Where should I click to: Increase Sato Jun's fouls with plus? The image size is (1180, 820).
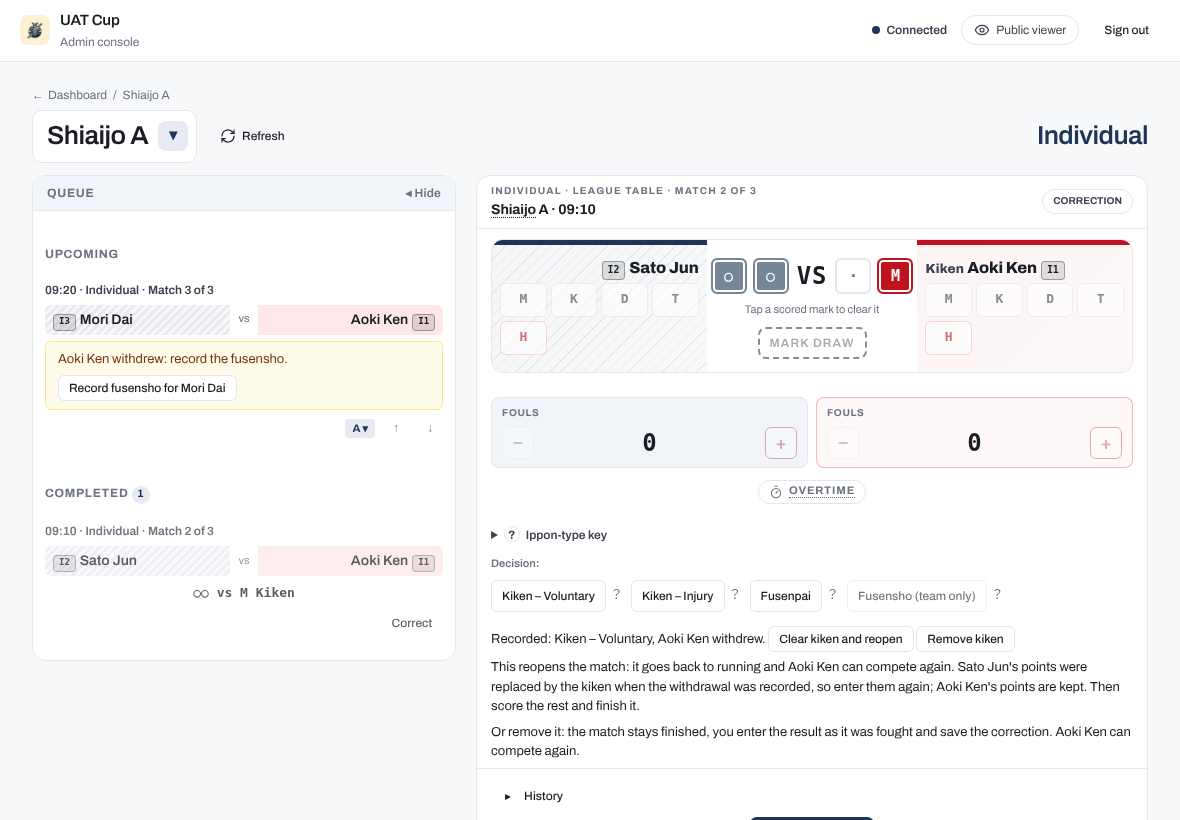(x=781, y=443)
